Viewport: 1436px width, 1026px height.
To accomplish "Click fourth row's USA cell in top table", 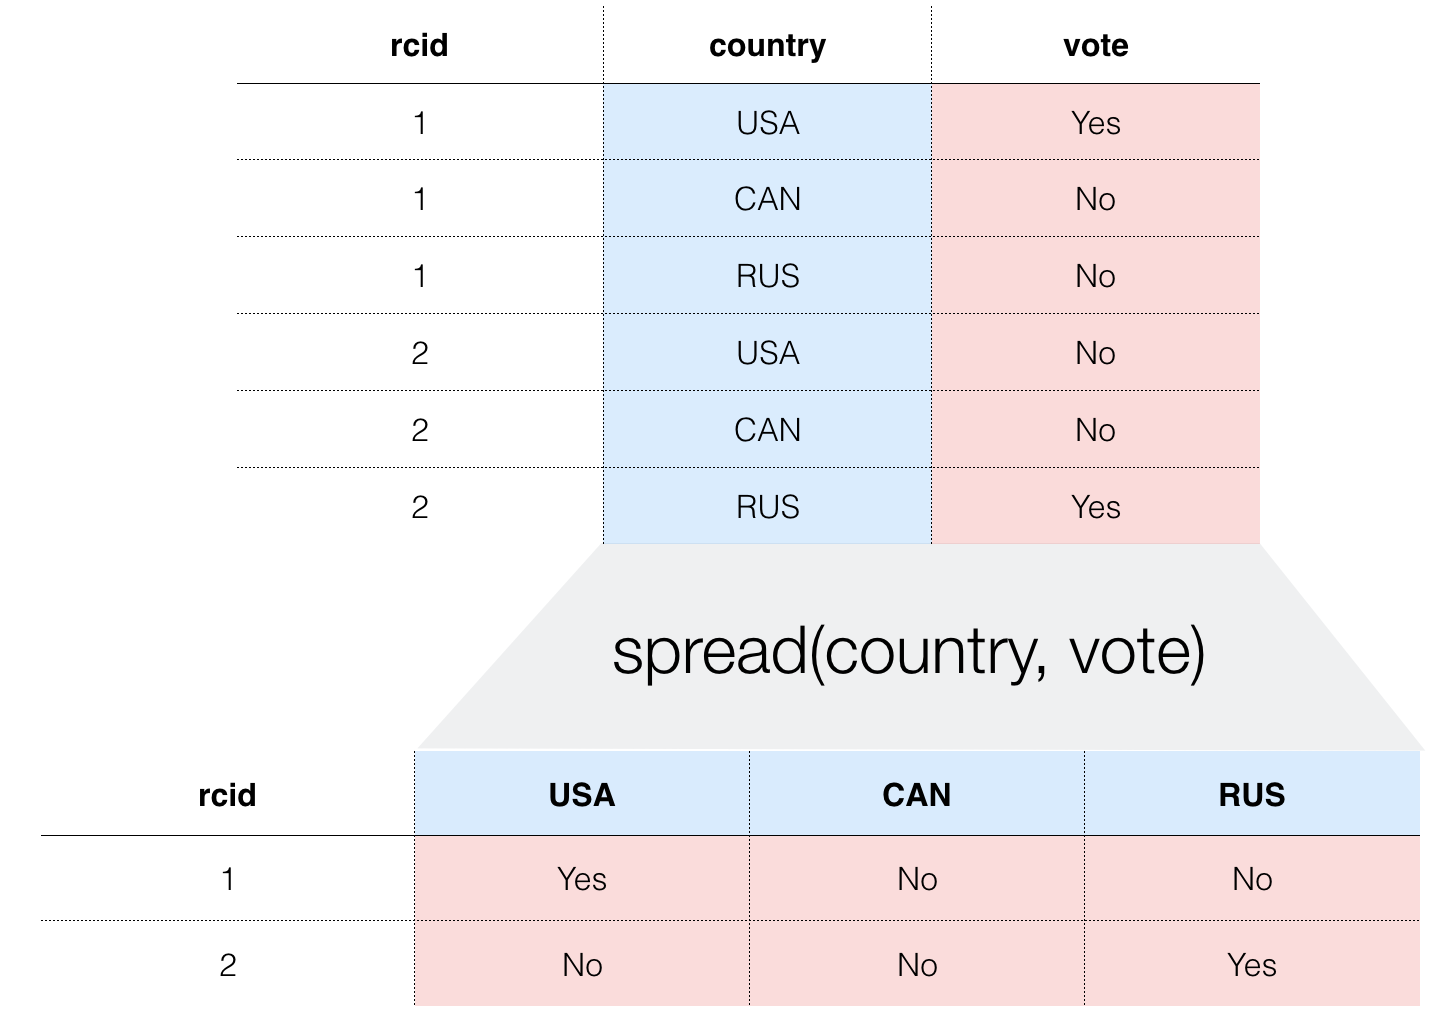I will [768, 353].
